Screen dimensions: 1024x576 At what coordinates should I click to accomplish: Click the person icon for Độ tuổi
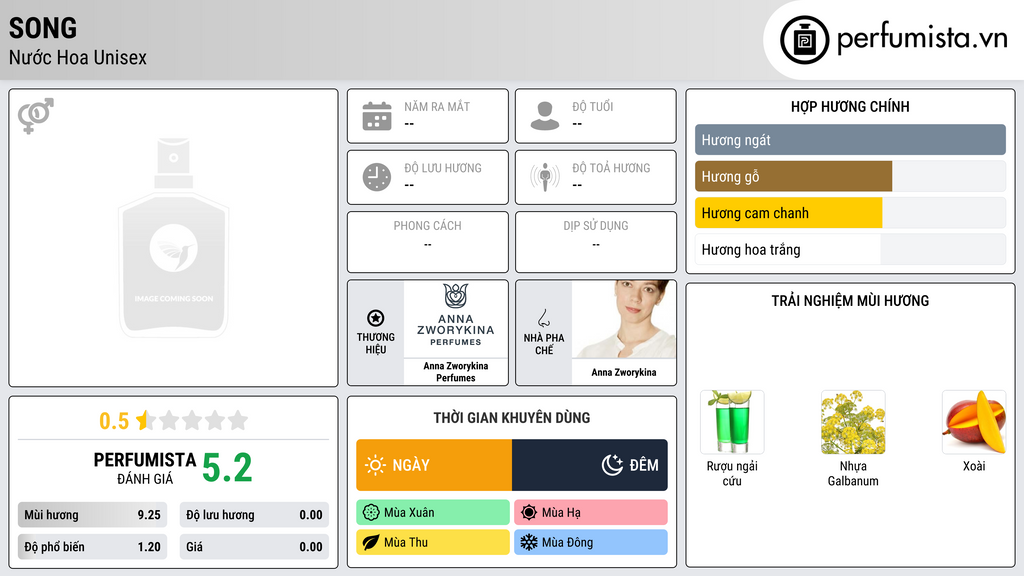(x=545, y=116)
